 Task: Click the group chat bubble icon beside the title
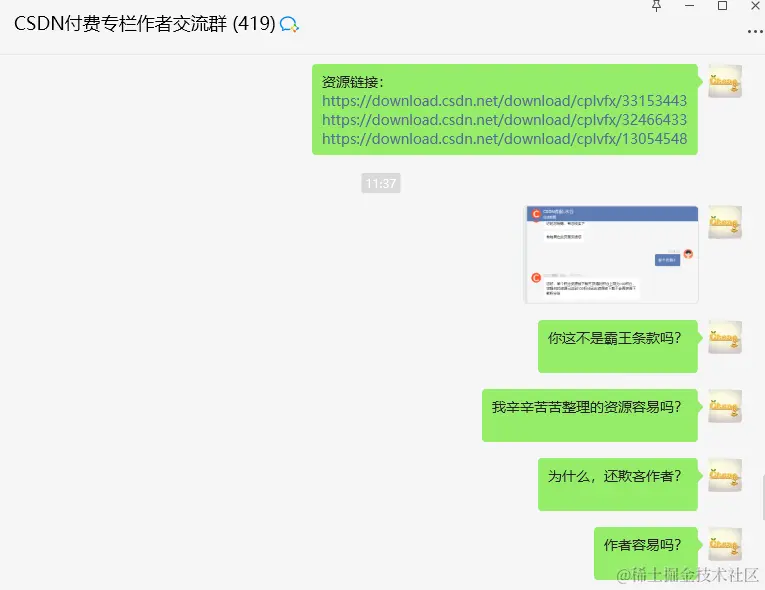coord(289,24)
